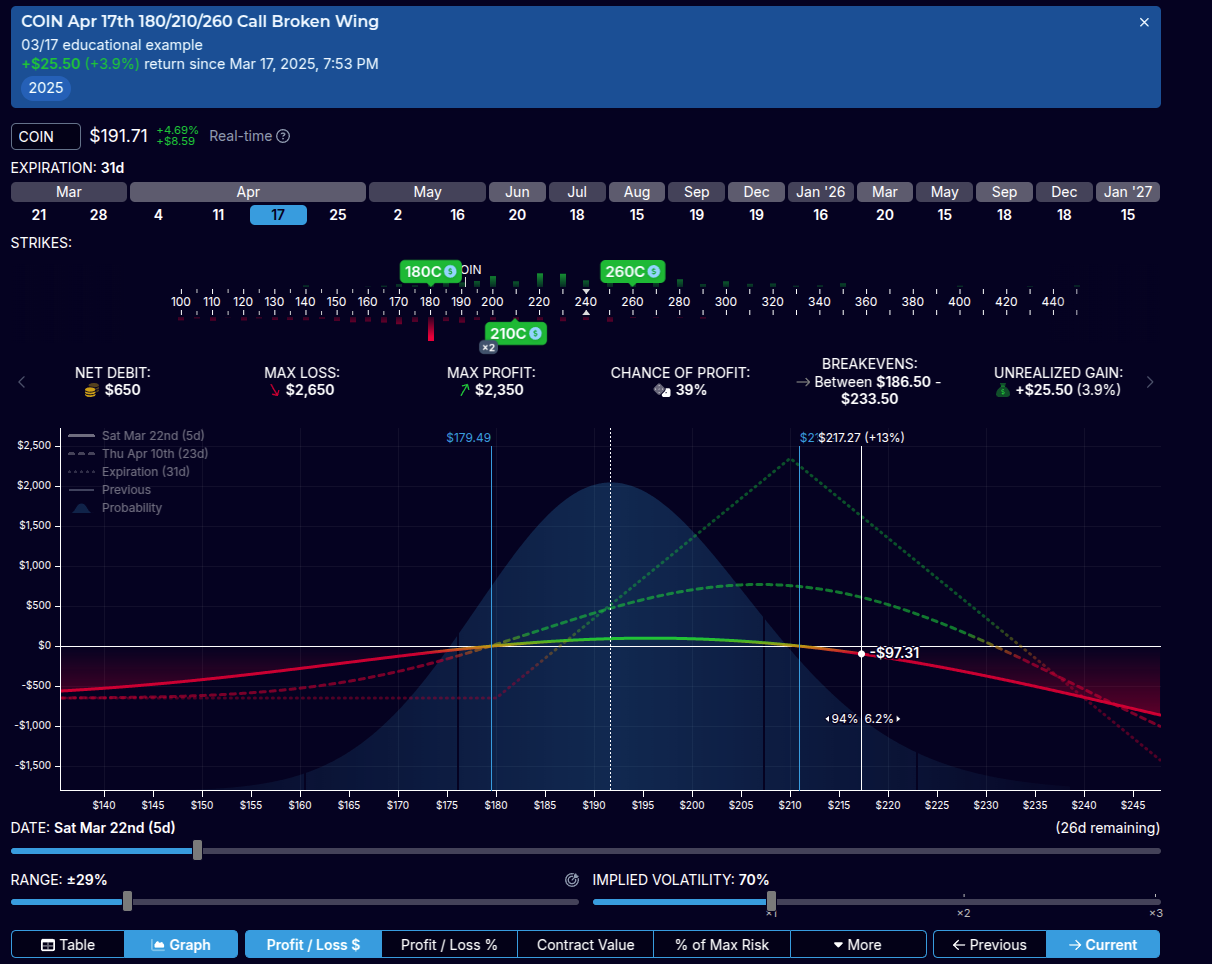Choose the Jun 20 expiration

517,215
